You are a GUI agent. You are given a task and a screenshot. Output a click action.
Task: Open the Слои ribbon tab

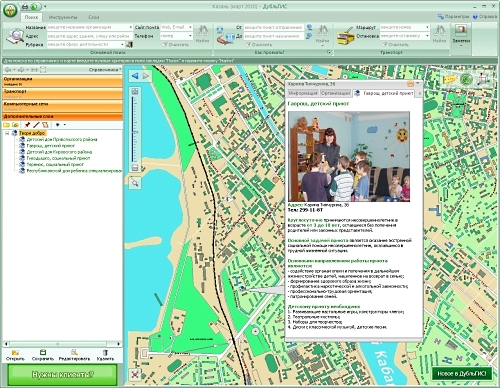[x=94, y=17]
